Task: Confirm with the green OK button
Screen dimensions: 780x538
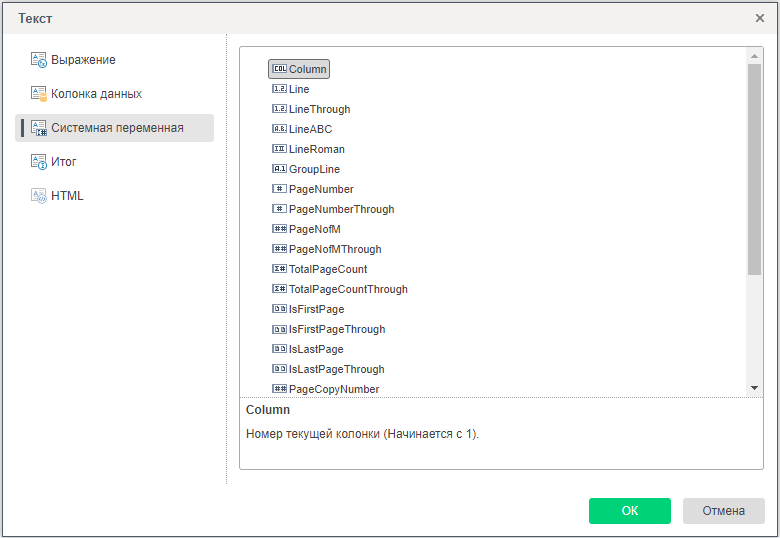Action: point(629,511)
